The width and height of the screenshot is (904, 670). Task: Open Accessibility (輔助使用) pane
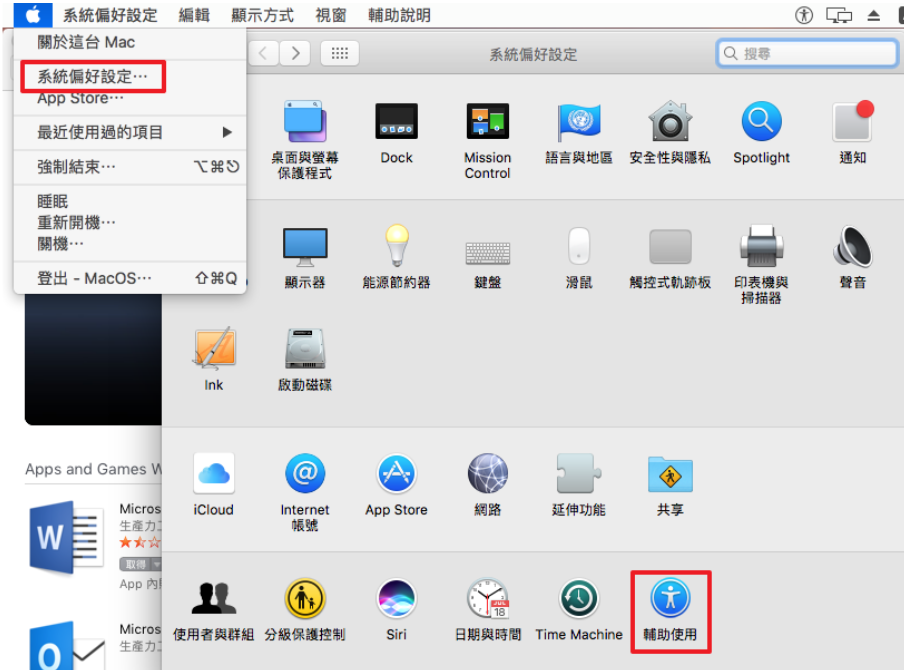point(670,611)
